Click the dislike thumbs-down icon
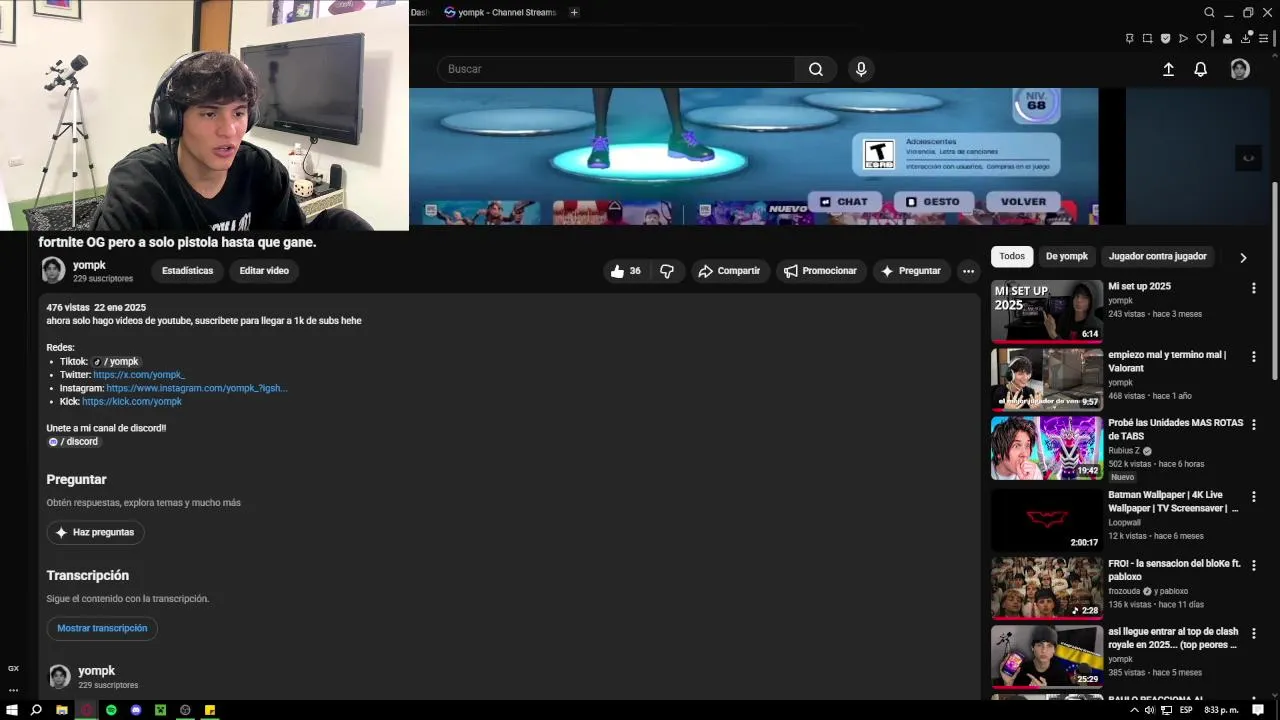 [667, 271]
